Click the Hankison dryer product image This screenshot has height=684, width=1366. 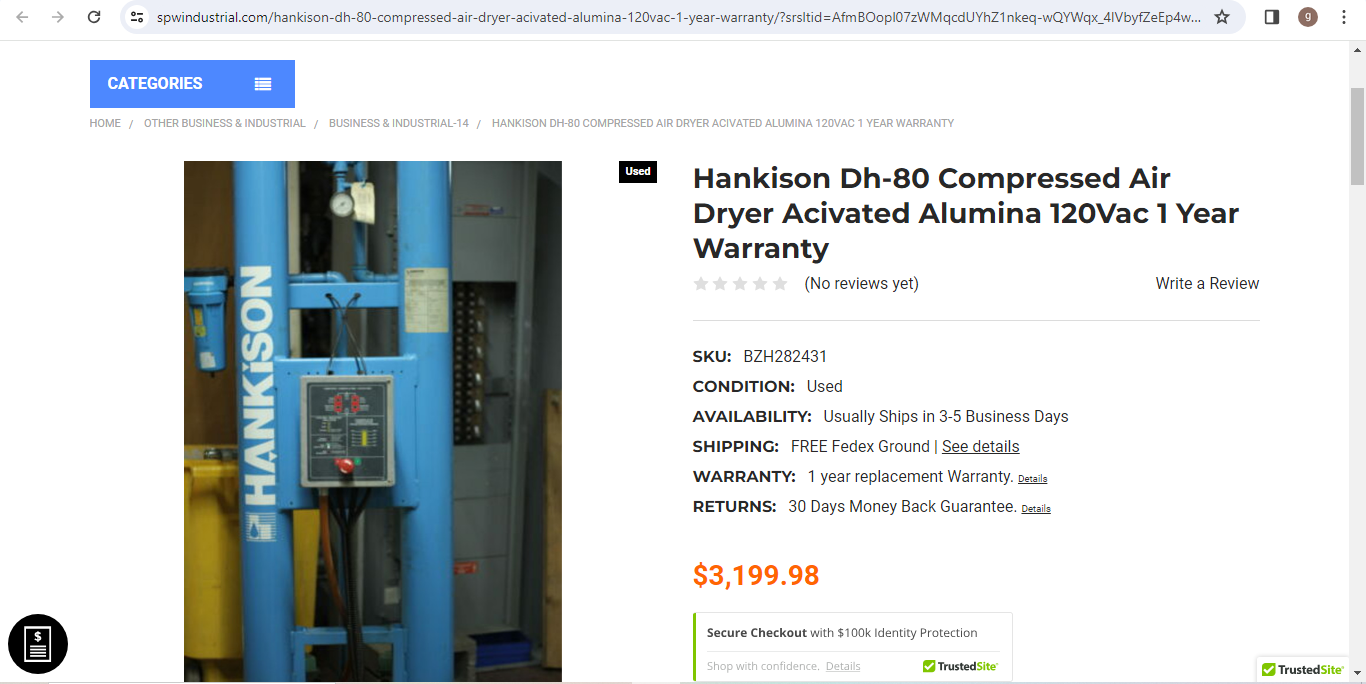point(373,421)
